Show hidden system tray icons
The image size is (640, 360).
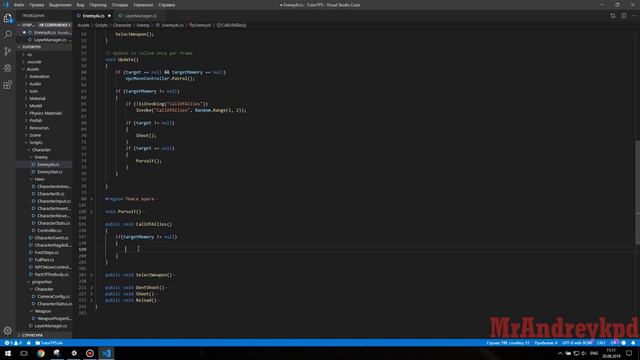point(560,353)
